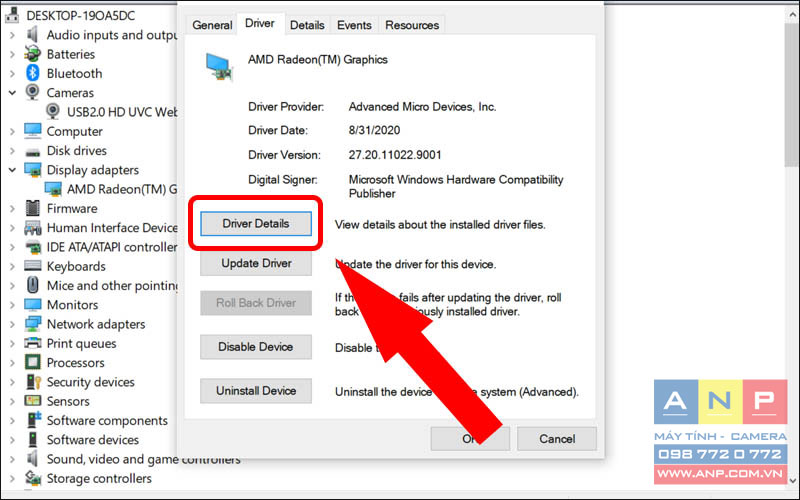The width and height of the screenshot is (800, 500).
Task: Click the Driver Details button
Action: (256, 223)
